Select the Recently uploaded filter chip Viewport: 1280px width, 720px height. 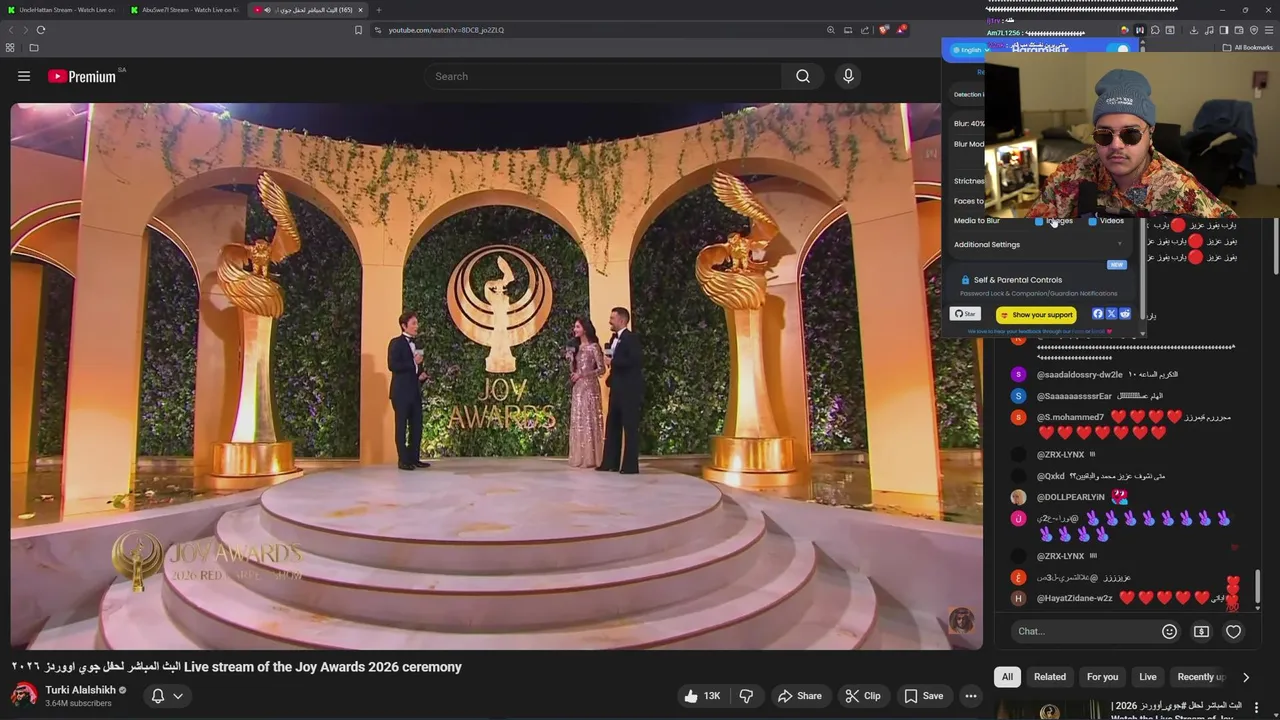(1200, 677)
